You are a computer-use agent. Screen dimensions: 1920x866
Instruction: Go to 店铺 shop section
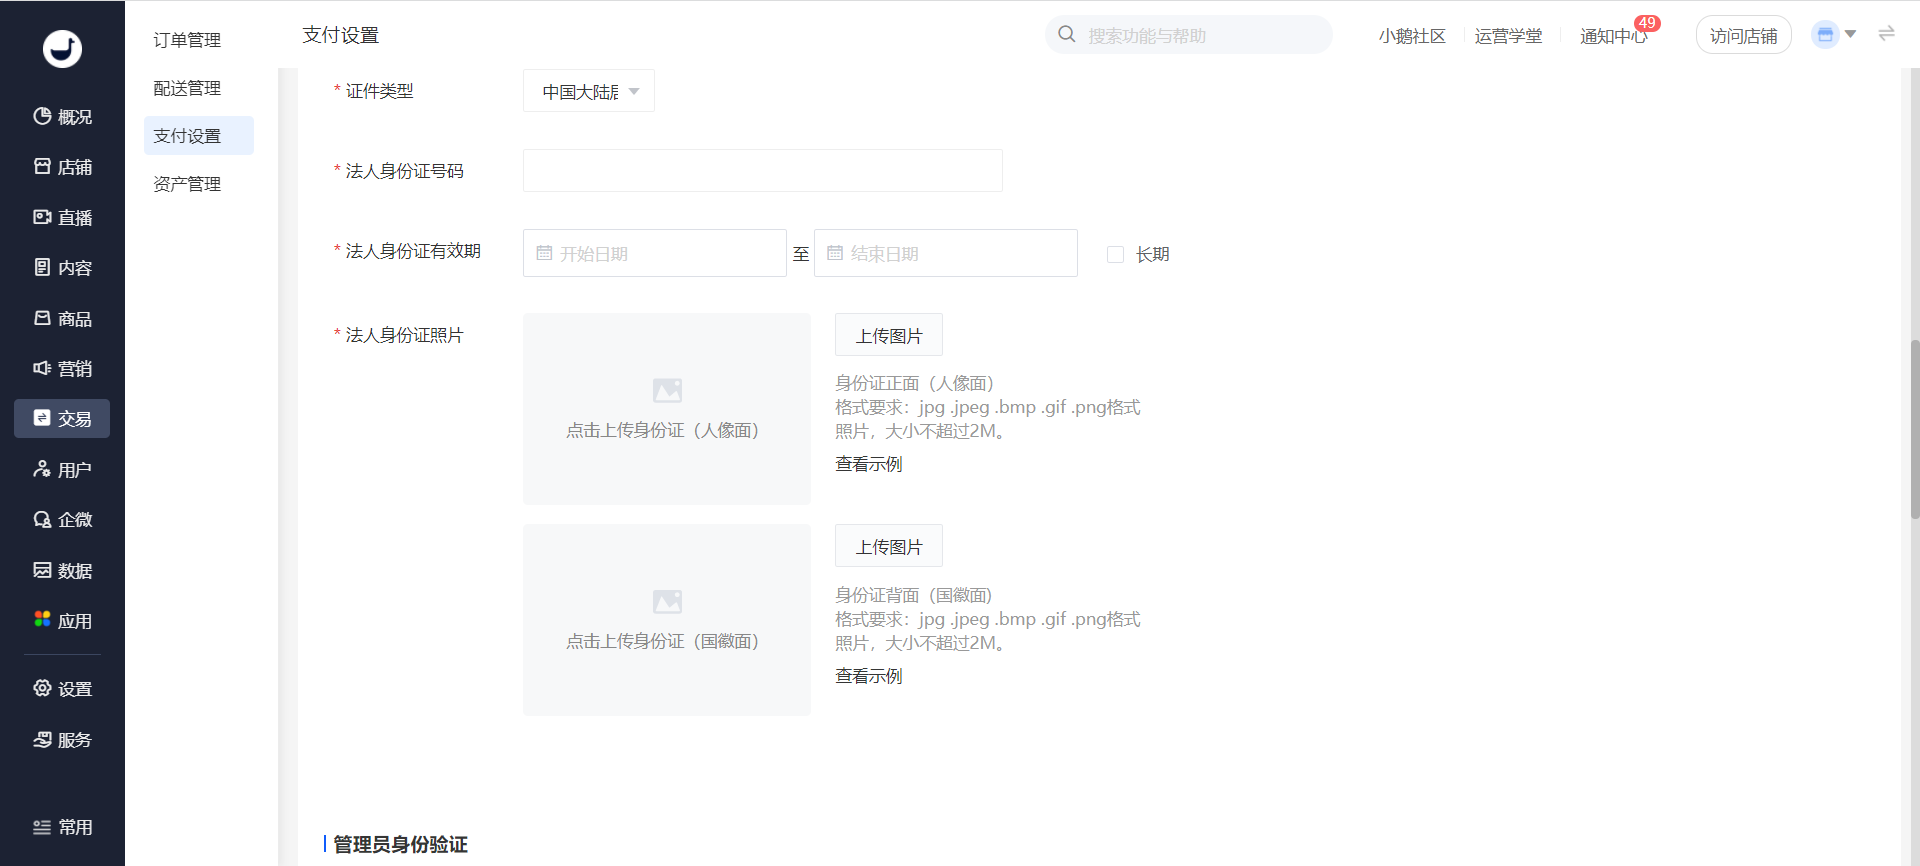pos(62,167)
